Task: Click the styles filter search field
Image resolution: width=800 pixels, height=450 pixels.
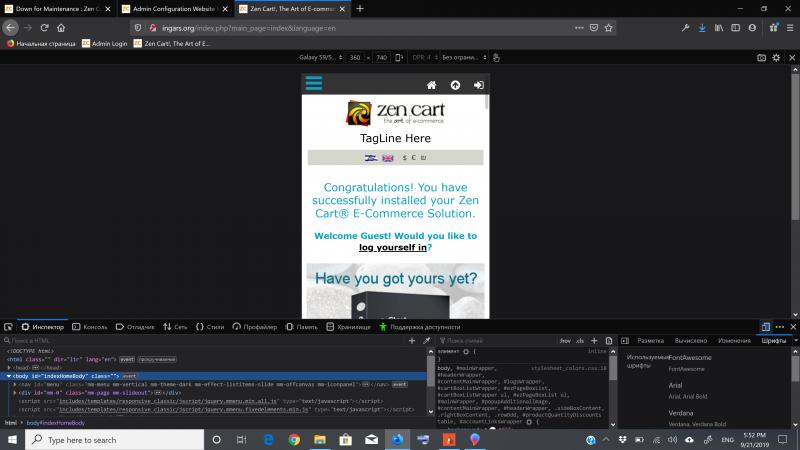Action: click(497, 340)
